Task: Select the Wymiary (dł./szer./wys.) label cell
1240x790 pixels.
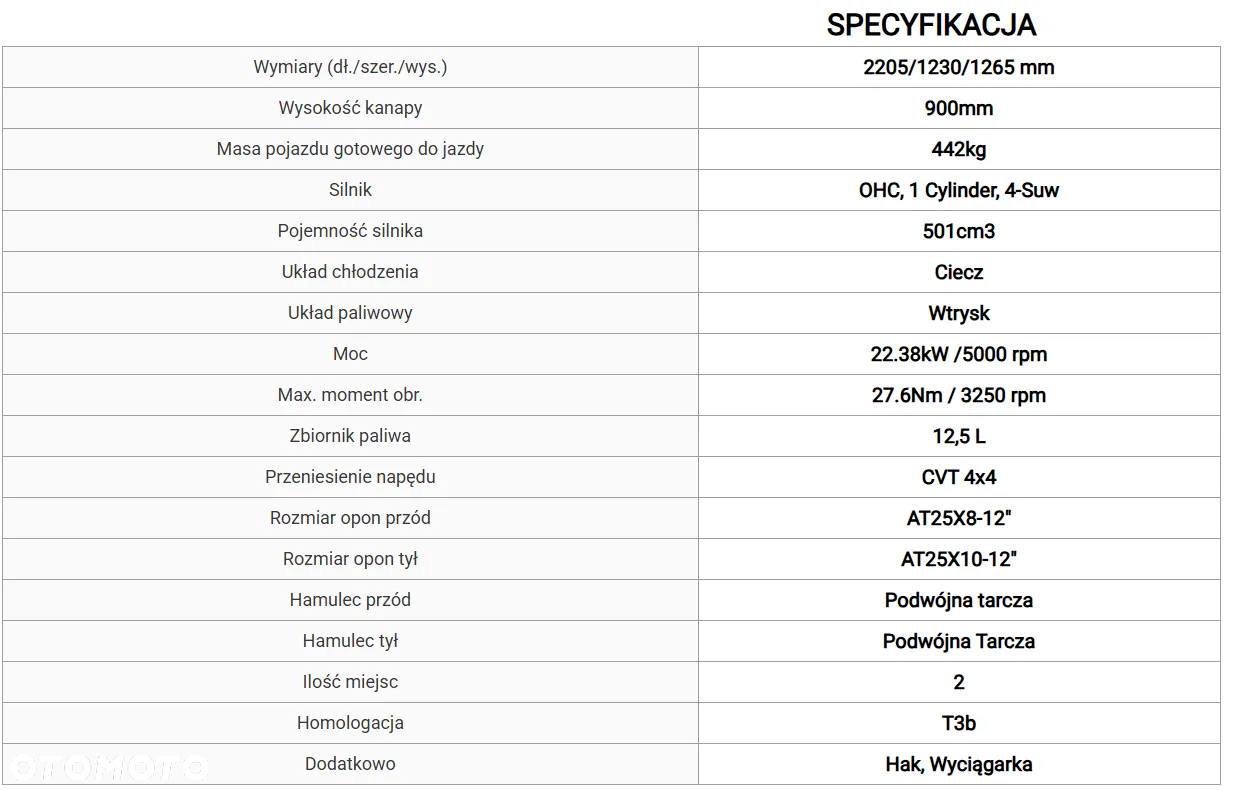Action: (x=350, y=67)
